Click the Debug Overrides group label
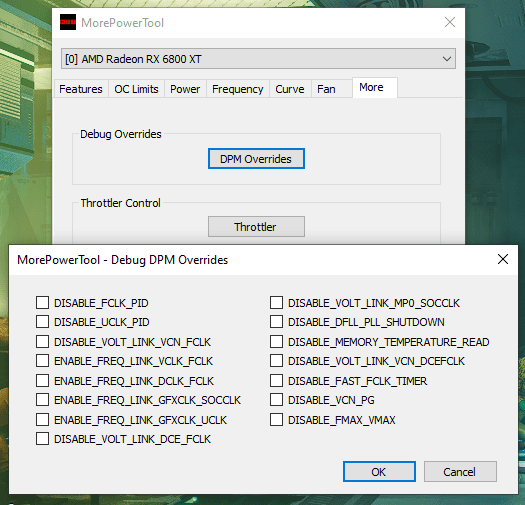This screenshot has height=505, width=525. 121,134
